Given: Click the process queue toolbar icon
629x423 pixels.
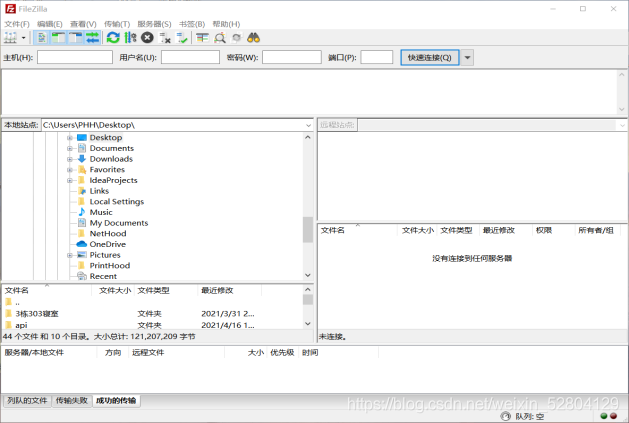Looking at the screenshot, I should pos(130,38).
